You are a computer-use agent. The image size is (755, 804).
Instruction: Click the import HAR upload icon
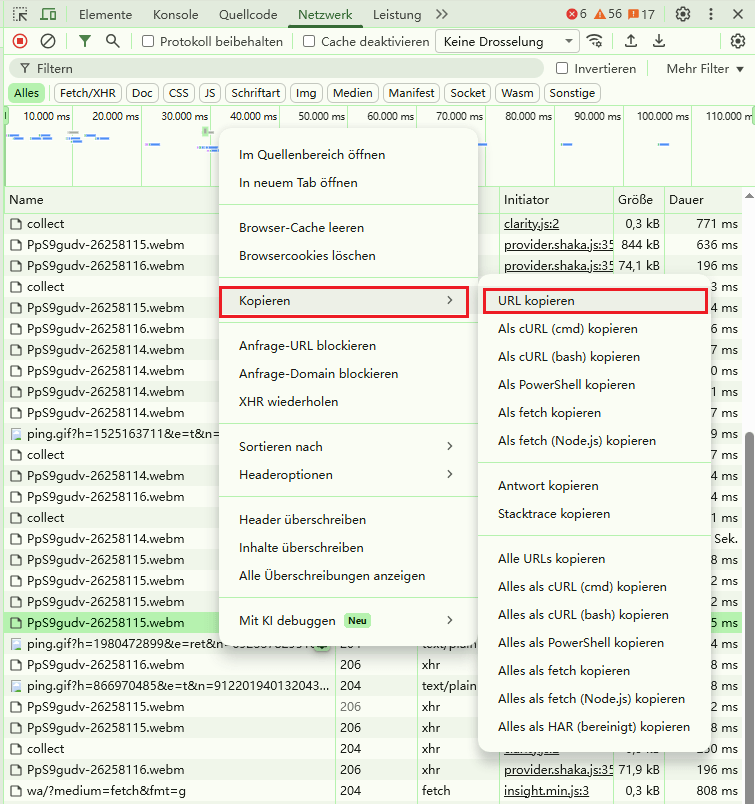click(x=631, y=41)
